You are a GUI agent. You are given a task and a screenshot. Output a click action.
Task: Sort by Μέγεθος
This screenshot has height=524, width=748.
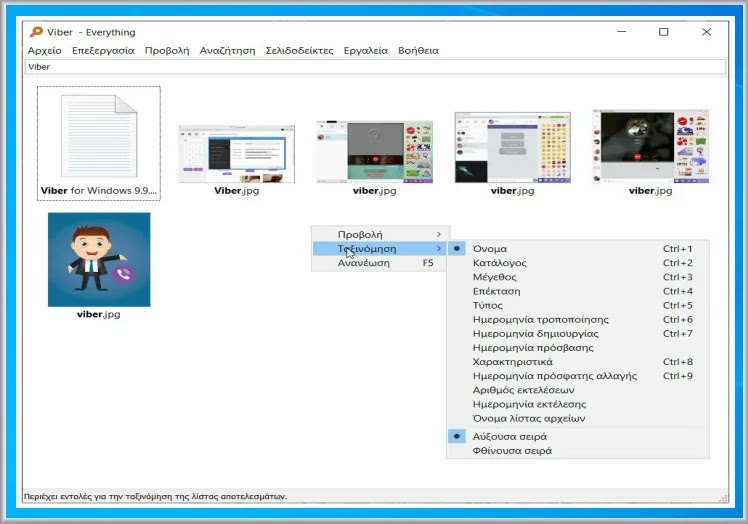point(578,277)
